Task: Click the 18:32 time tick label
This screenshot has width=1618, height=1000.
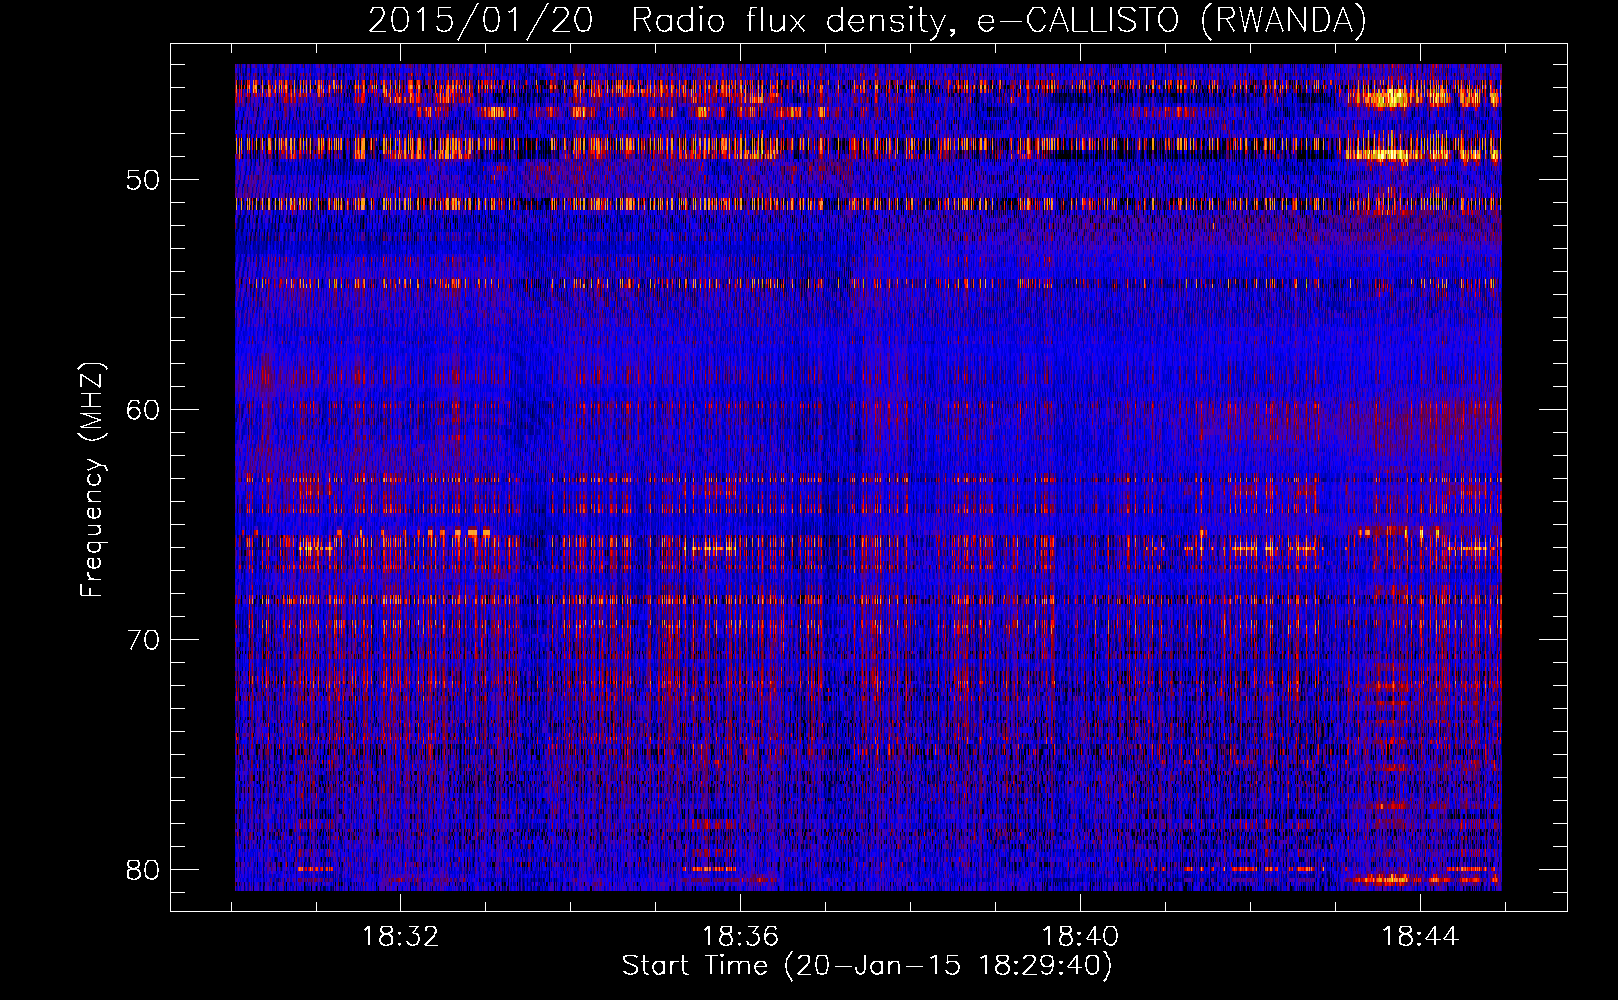Action: point(400,937)
